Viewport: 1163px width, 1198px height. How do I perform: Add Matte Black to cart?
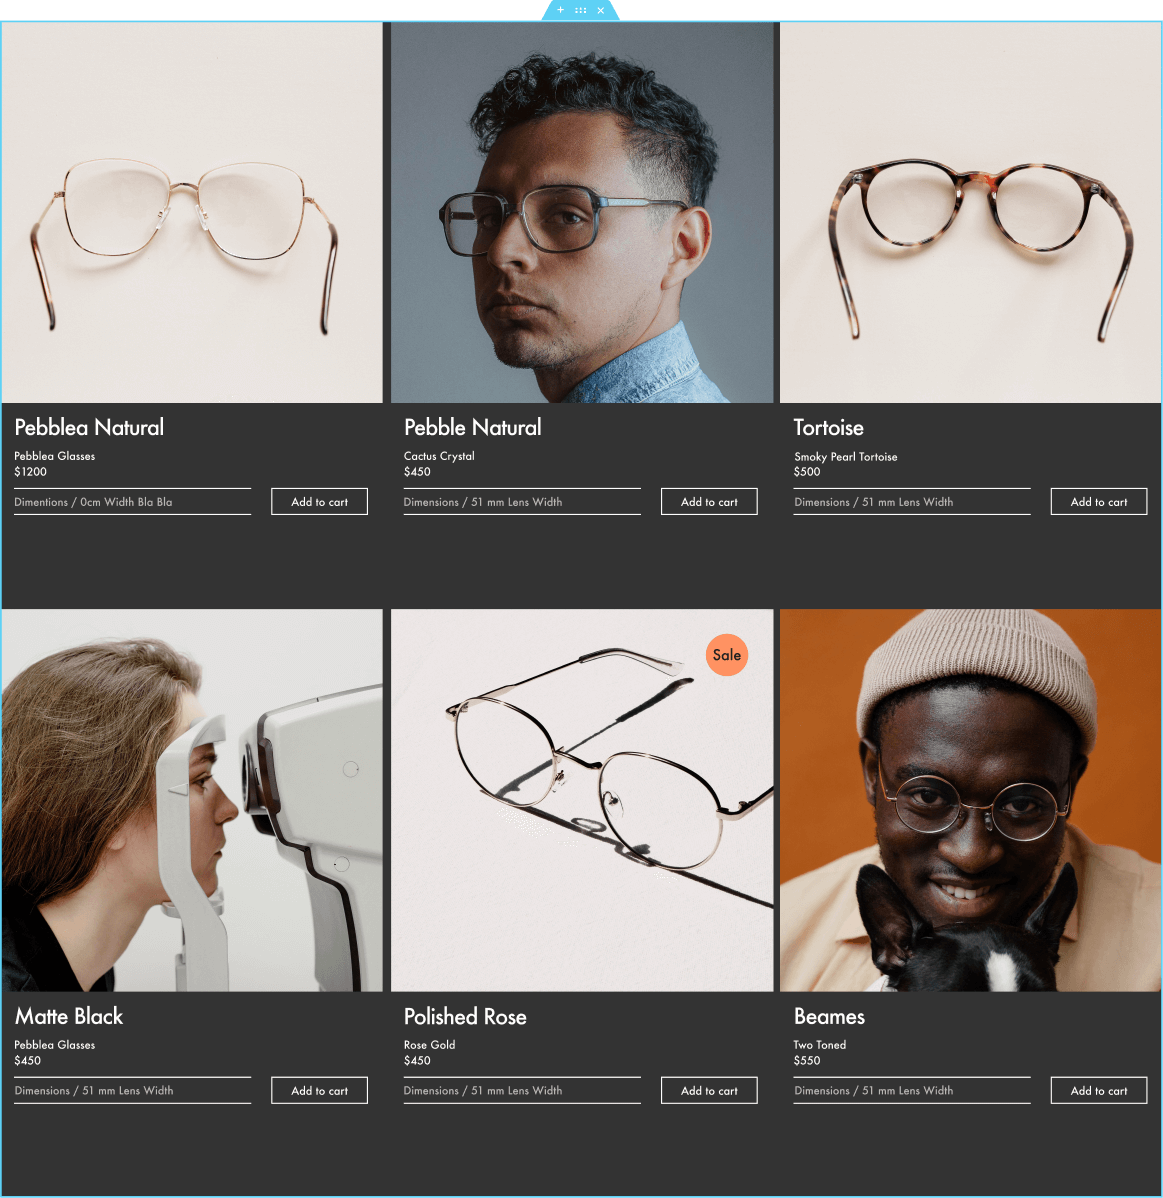pyautogui.click(x=319, y=1091)
